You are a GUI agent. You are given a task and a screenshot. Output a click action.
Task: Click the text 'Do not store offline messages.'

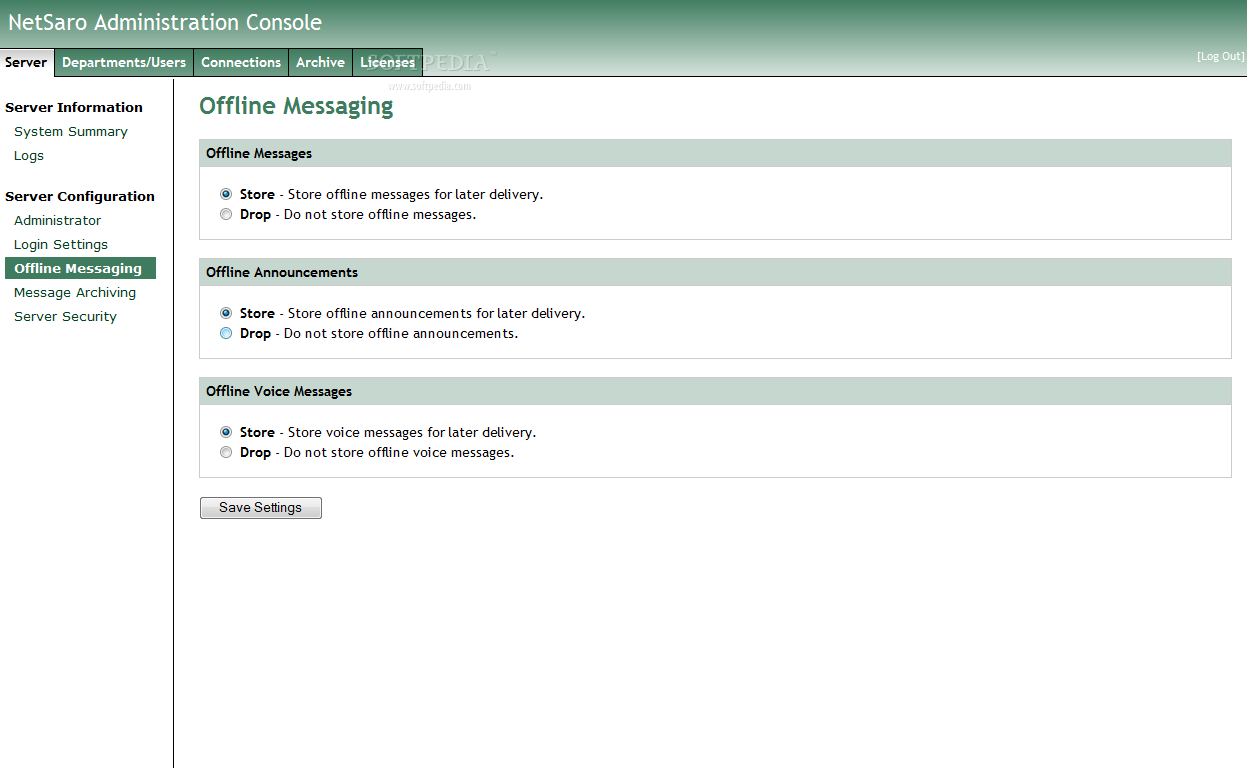point(380,214)
